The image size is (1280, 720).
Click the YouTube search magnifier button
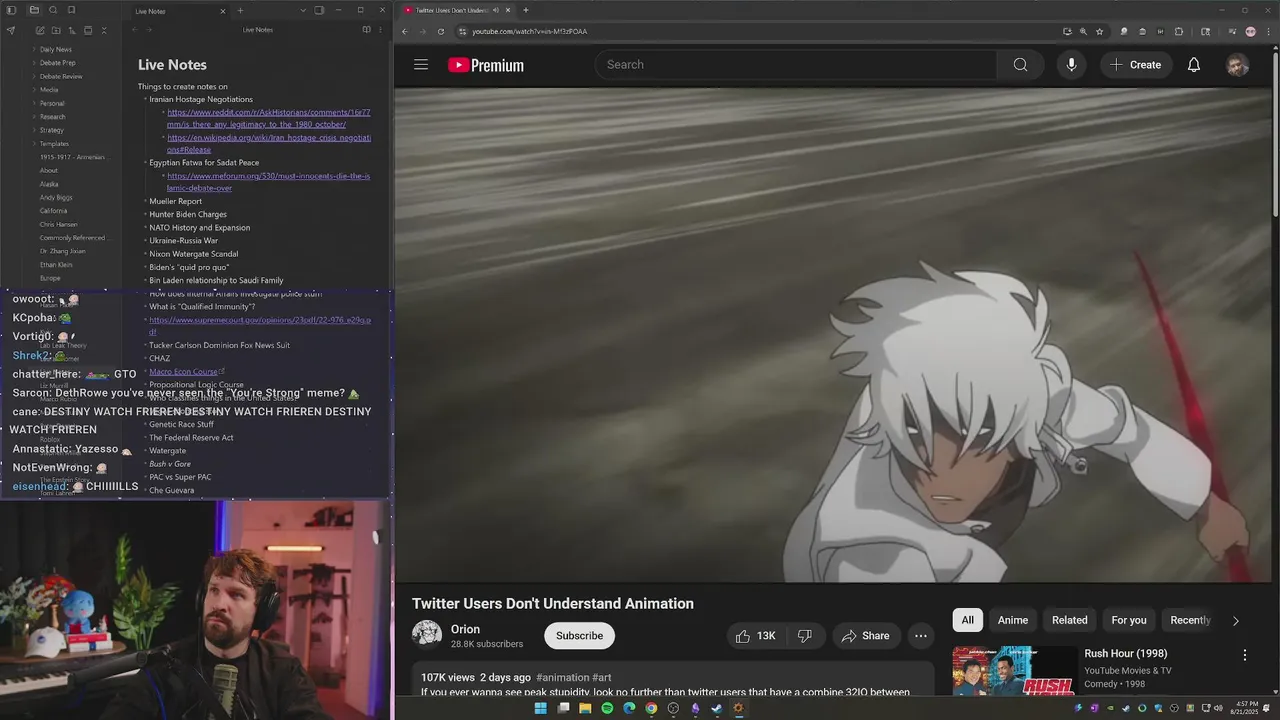(x=1020, y=65)
